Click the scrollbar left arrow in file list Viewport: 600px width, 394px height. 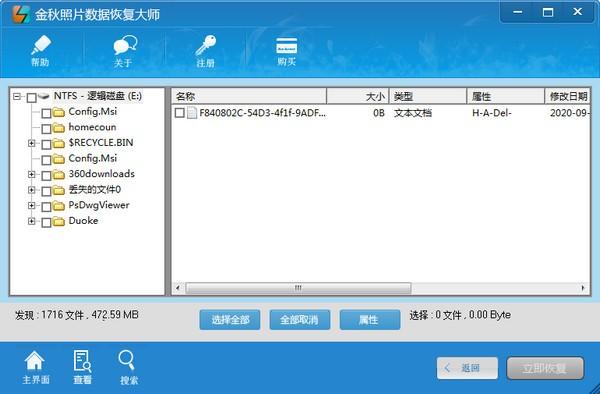click(178, 288)
